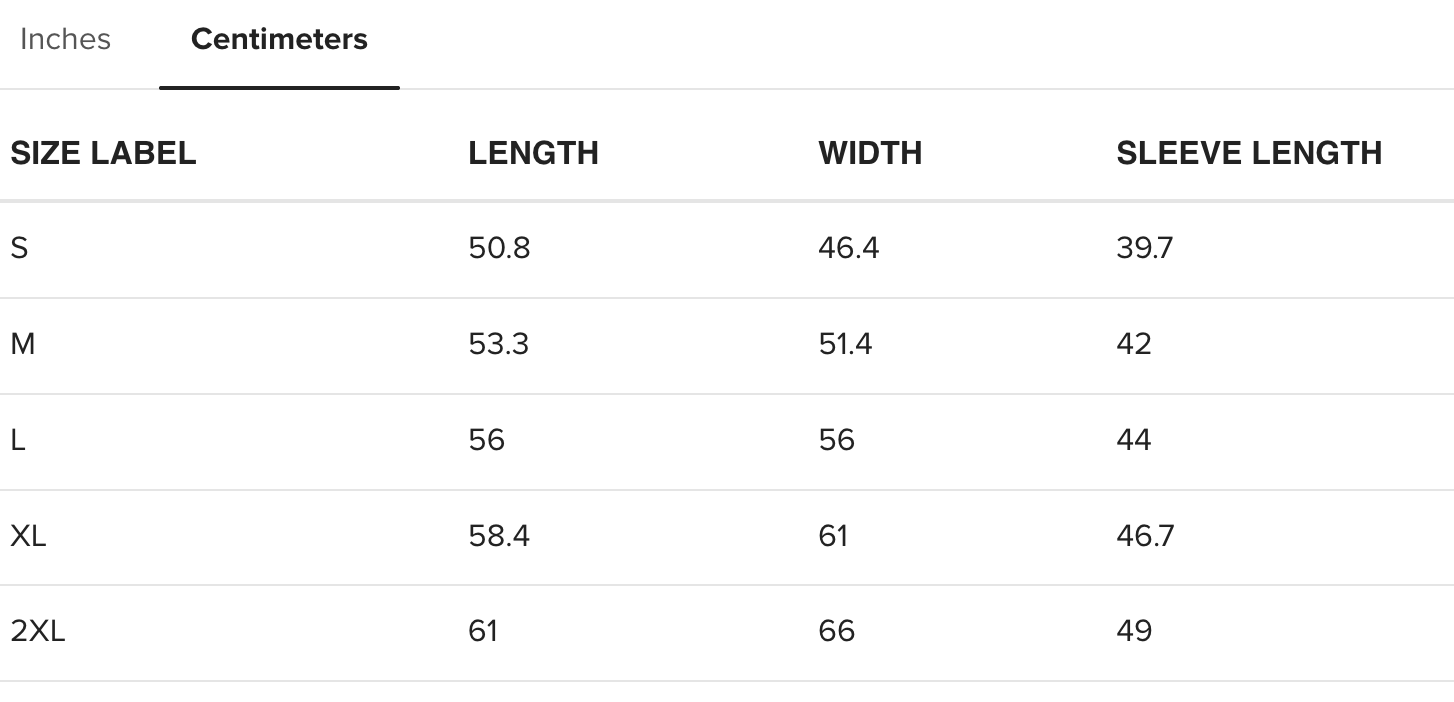Click the 58.4 length value for XL

point(499,536)
